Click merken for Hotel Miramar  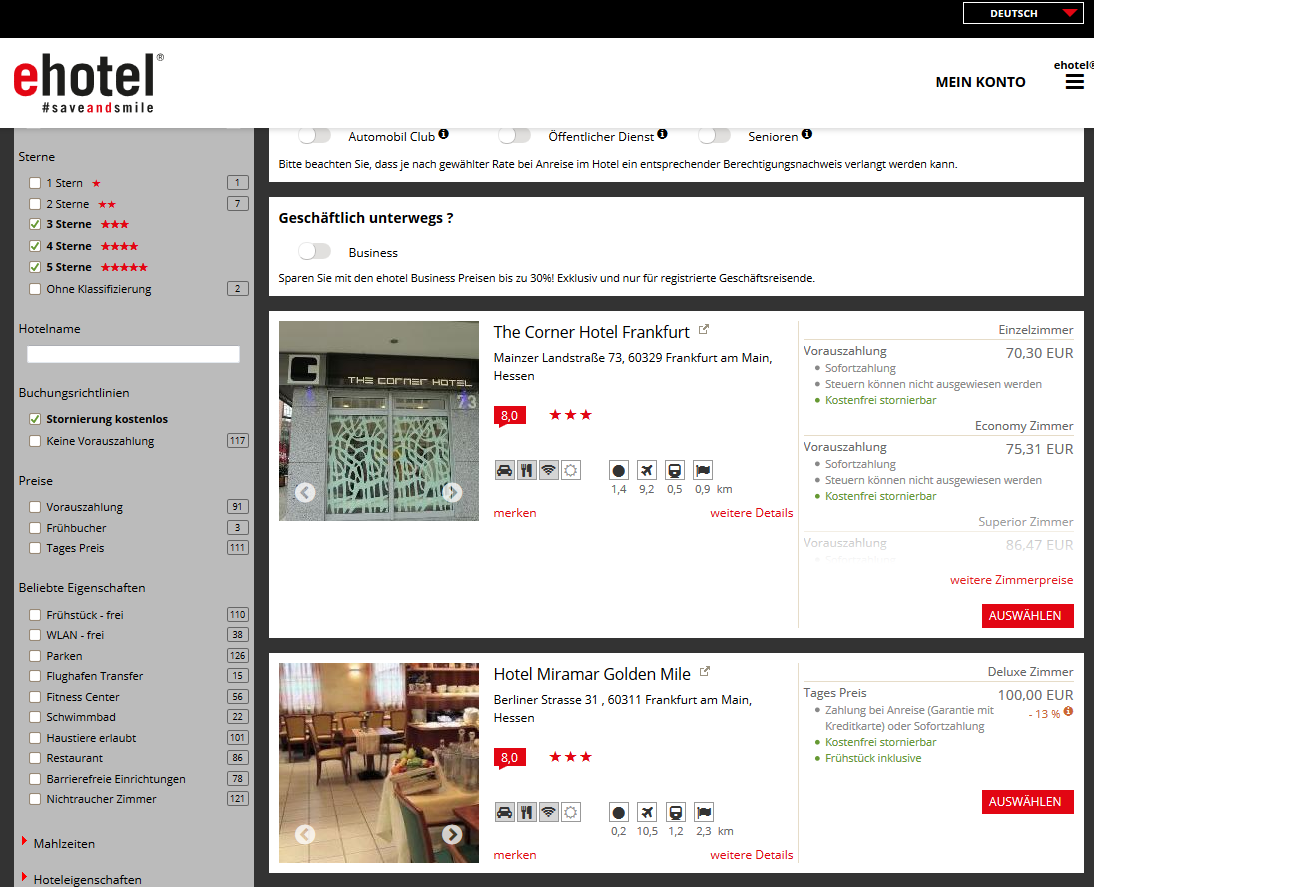(x=515, y=855)
